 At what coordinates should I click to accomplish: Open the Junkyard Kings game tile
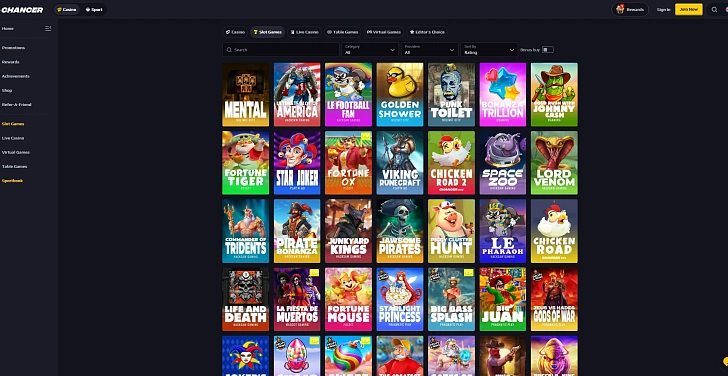coord(348,231)
